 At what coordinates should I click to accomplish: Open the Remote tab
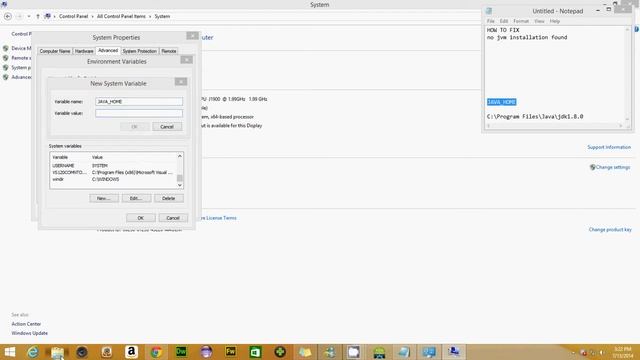169,51
